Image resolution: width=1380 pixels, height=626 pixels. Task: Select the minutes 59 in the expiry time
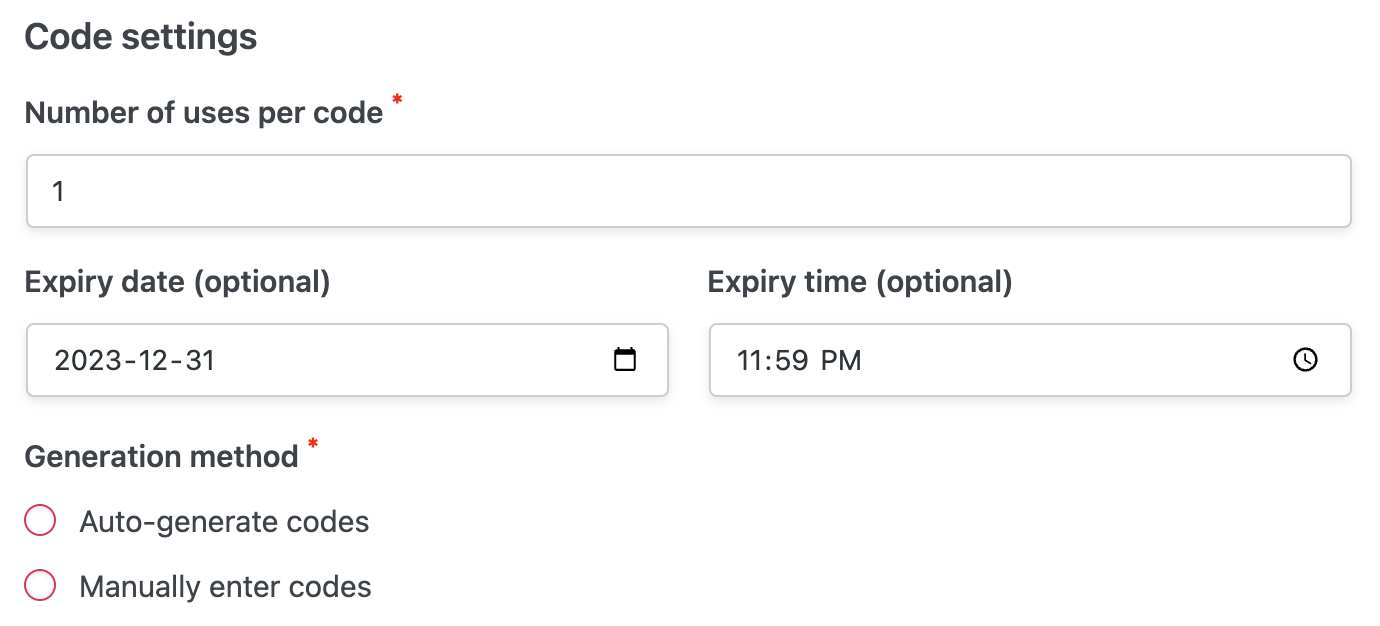[x=790, y=360]
